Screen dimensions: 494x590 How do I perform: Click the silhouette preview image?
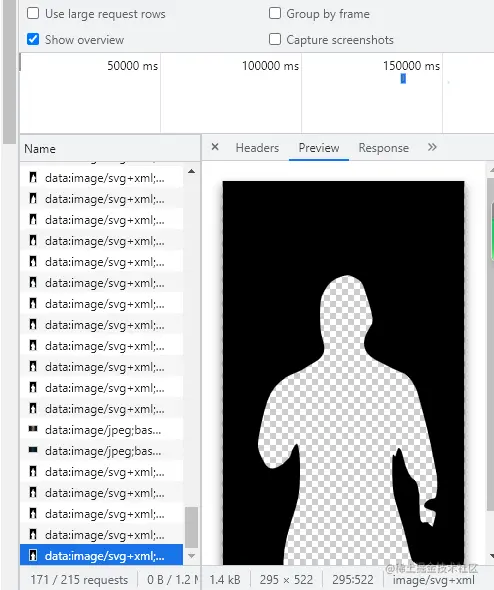343,373
